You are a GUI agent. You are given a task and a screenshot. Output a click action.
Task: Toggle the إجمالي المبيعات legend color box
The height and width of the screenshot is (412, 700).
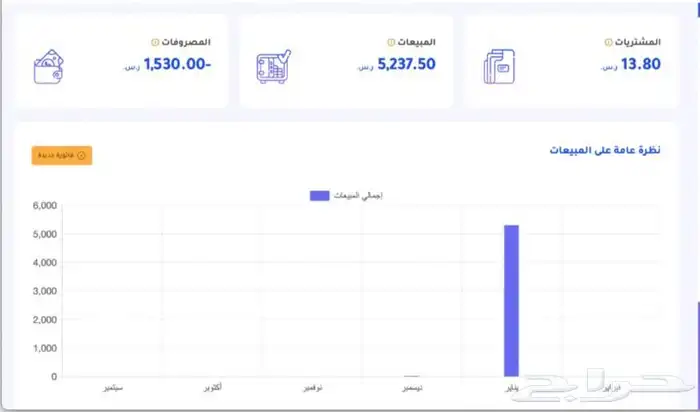[320, 196]
